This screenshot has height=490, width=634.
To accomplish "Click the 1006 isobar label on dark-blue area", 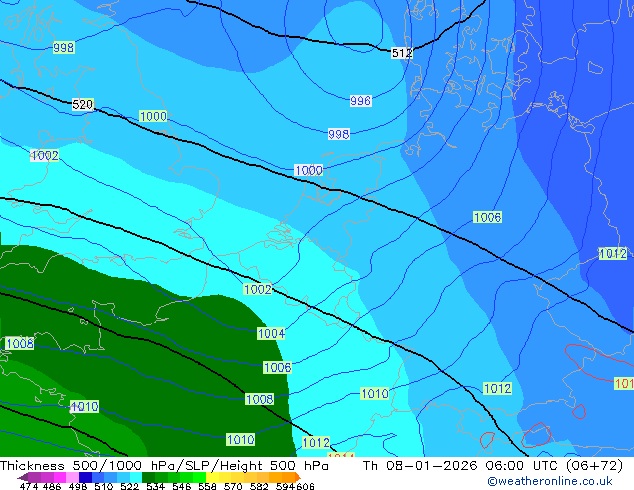I will pos(487,217).
